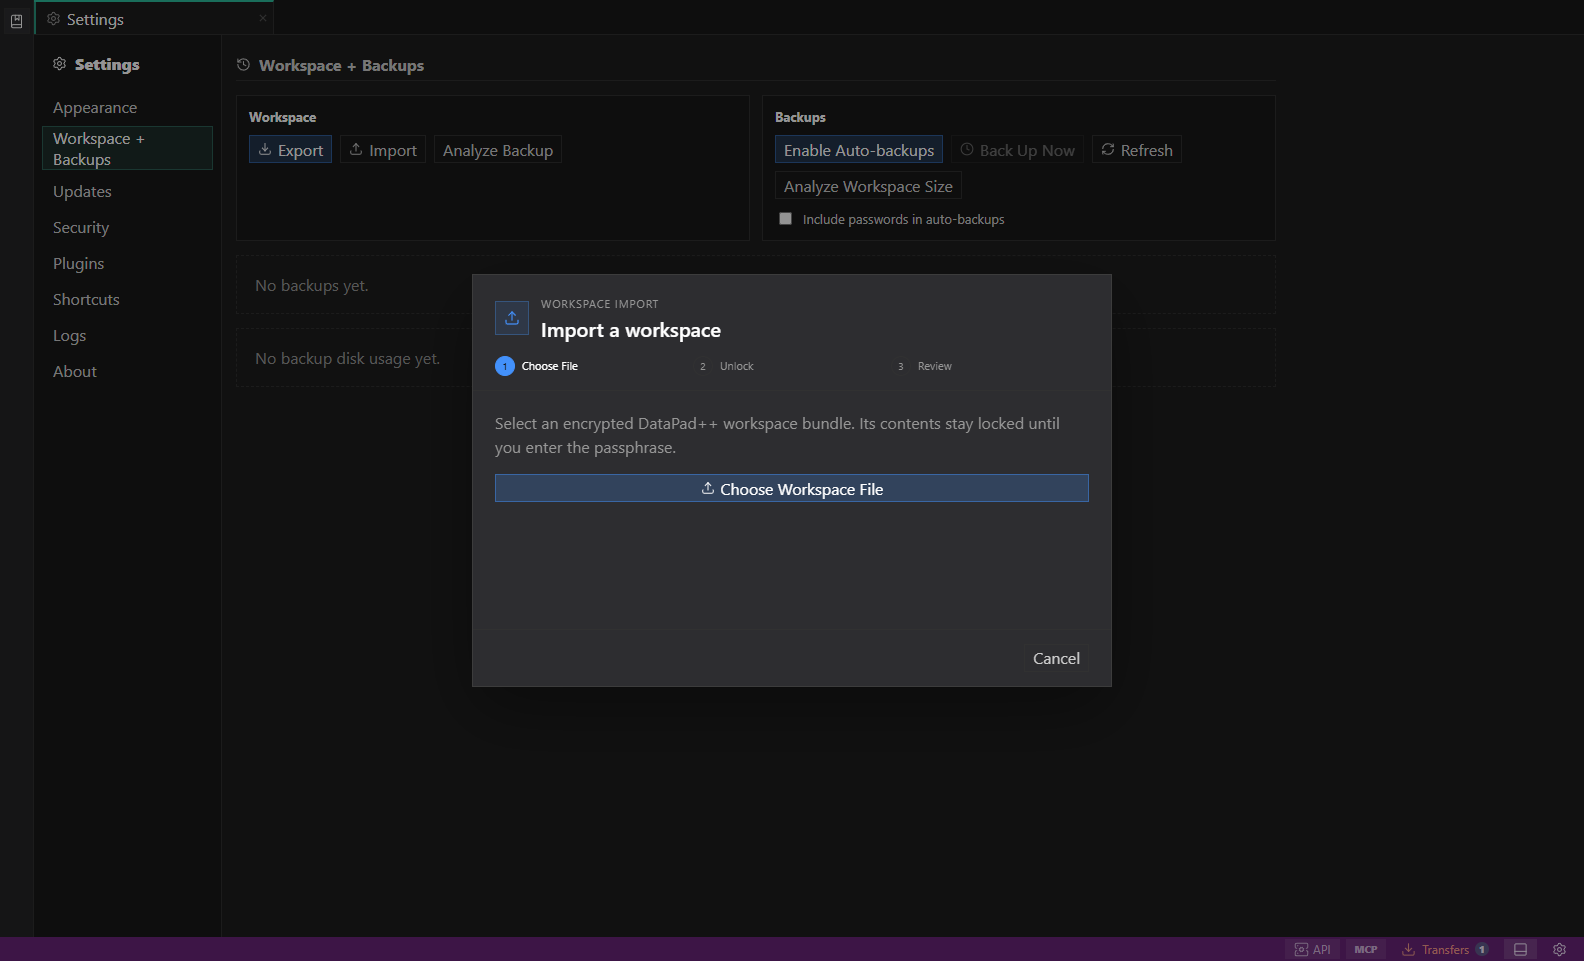This screenshot has height=961, width=1584.
Task: Toggle the panel layout icon in status bar
Action: pos(1521,950)
